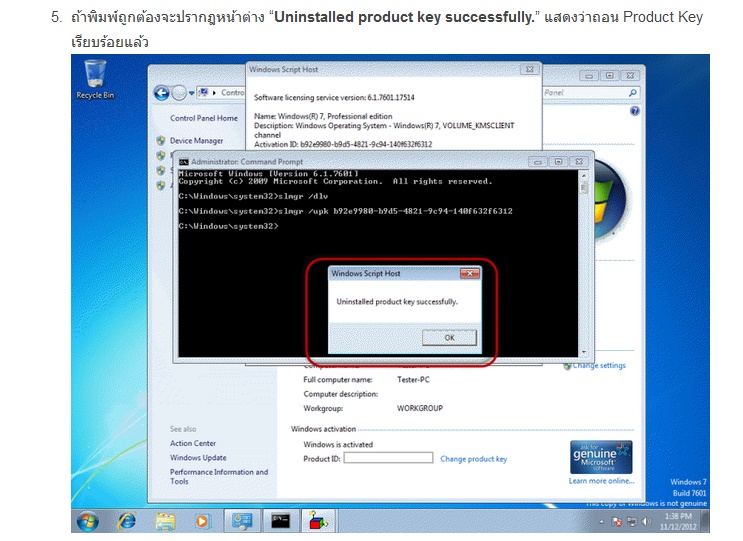Switch to Control Panel taskbar button
The image size is (743, 541).
[242, 521]
